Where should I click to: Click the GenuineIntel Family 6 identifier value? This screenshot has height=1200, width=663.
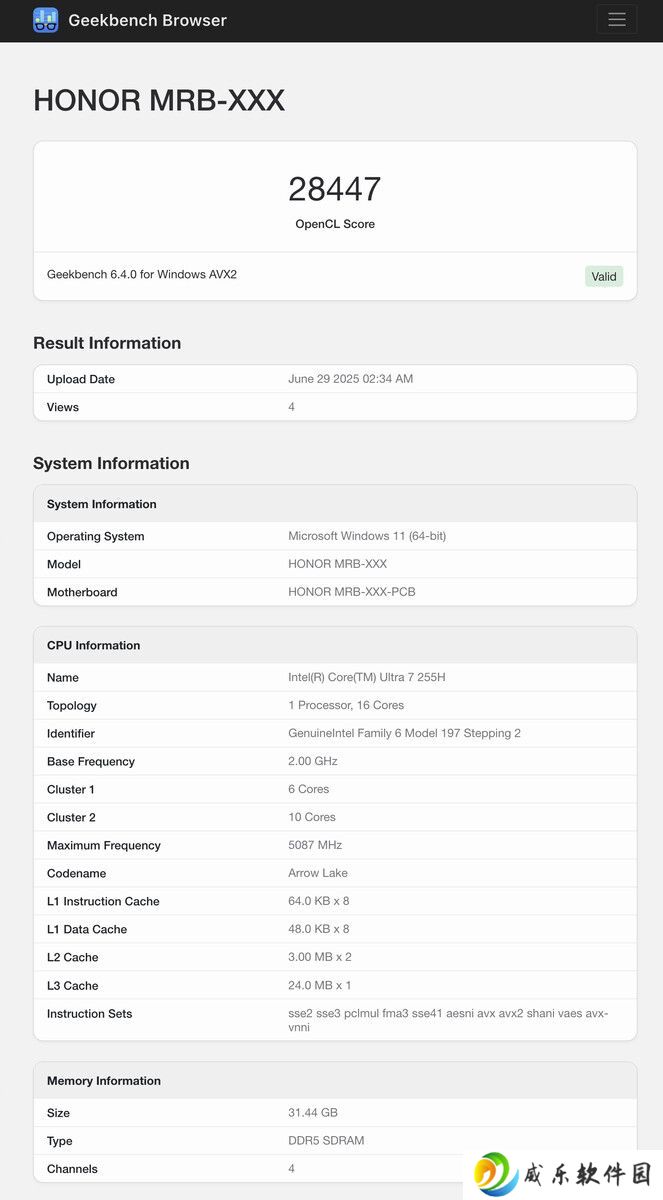tap(404, 733)
